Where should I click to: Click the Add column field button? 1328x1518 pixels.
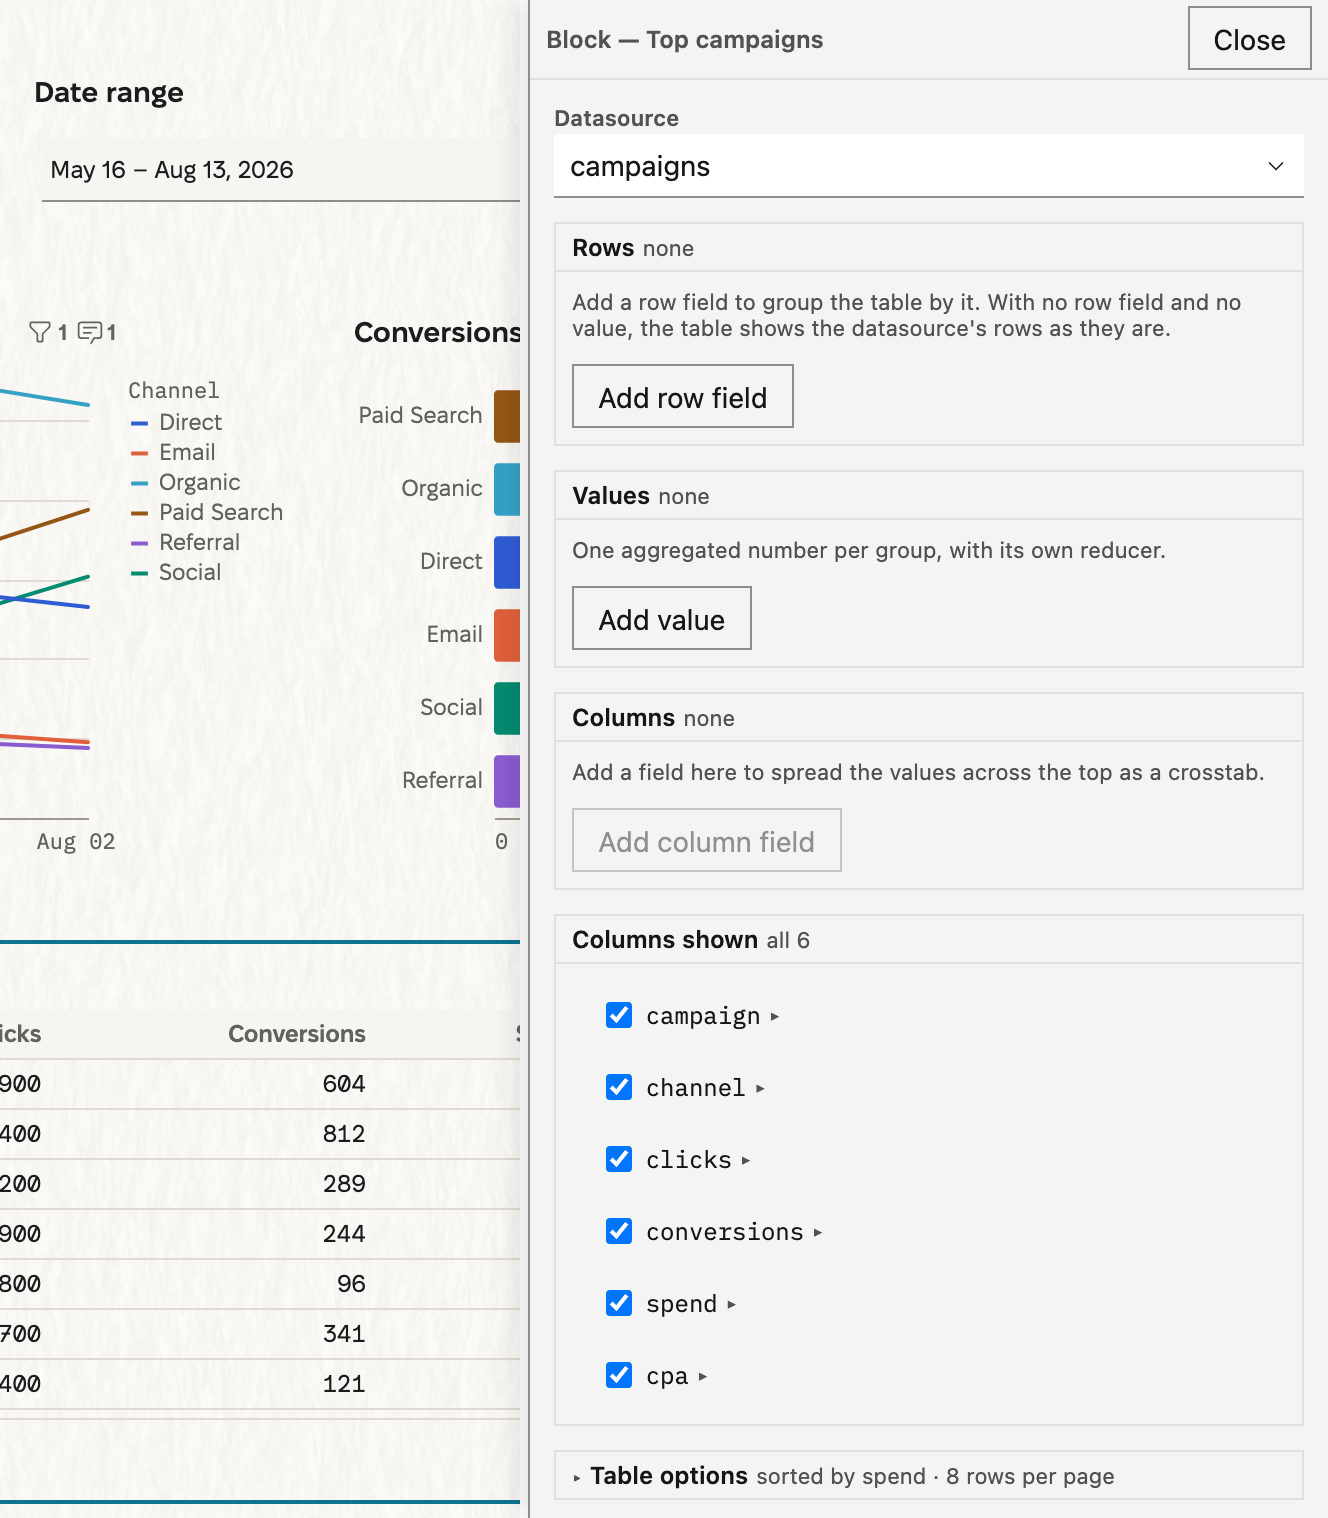click(x=707, y=840)
